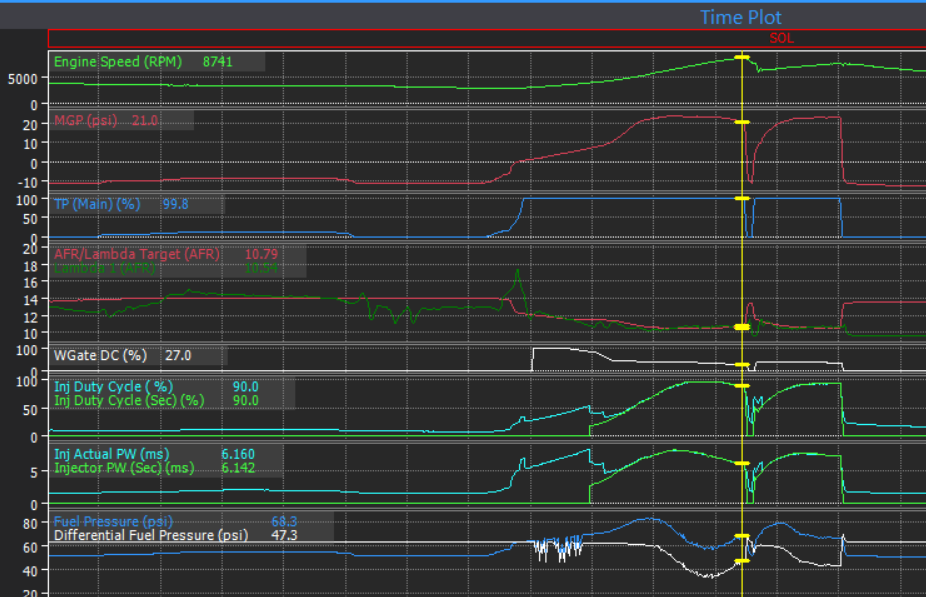The width and height of the screenshot is (926, 597).
Task: Click the Injector PW (Sec) value 6.142
Action: [x=238, y=468]
